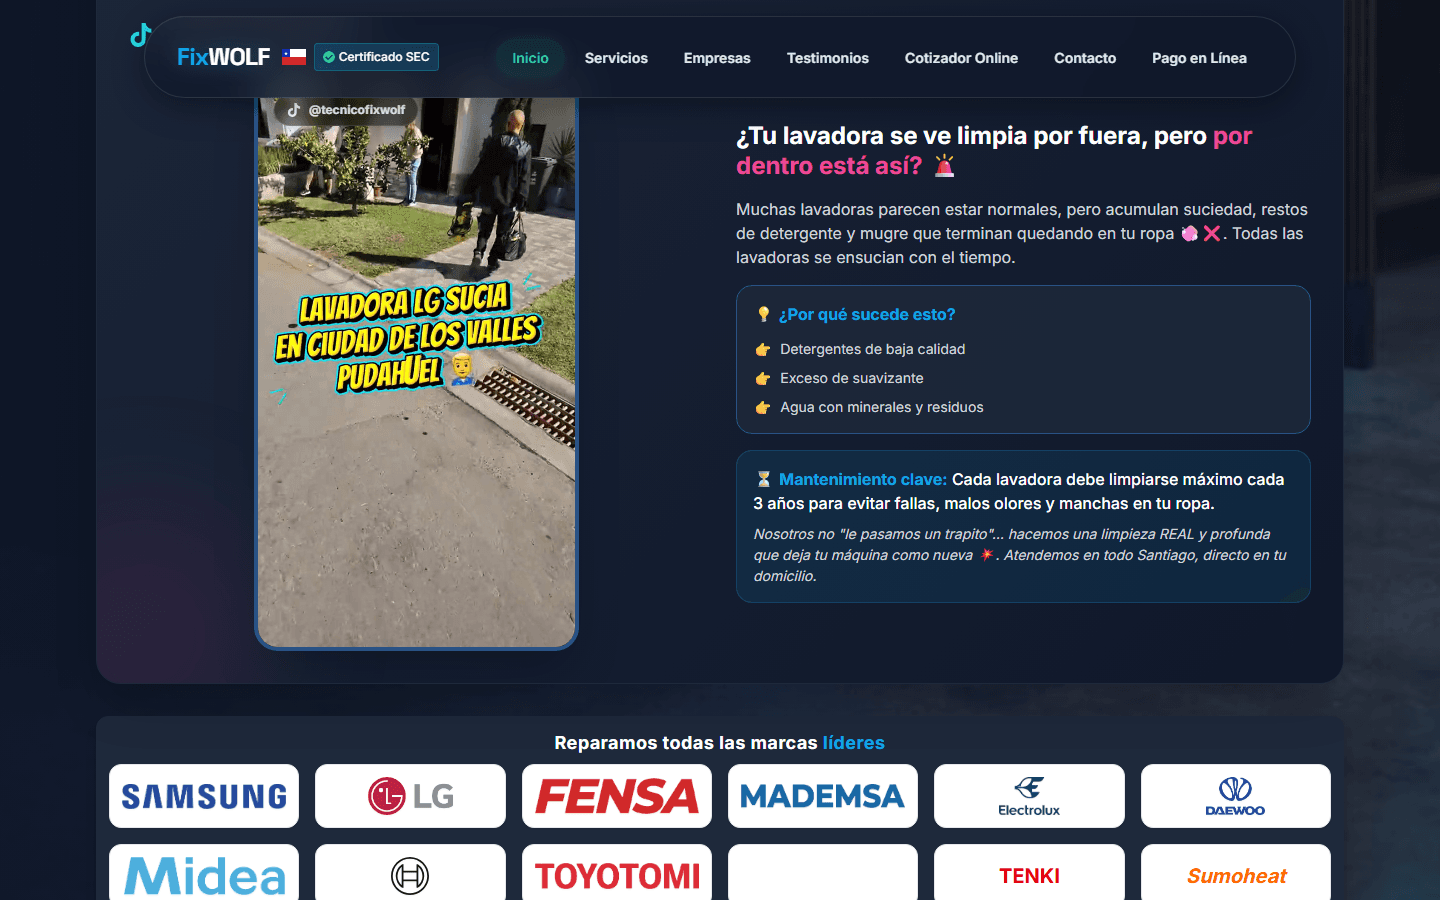The image size is (1440, 900).
Task: Click the lightbulb icon next to ¿Por qué sucede esto?
Action: [x=763, y=314]
